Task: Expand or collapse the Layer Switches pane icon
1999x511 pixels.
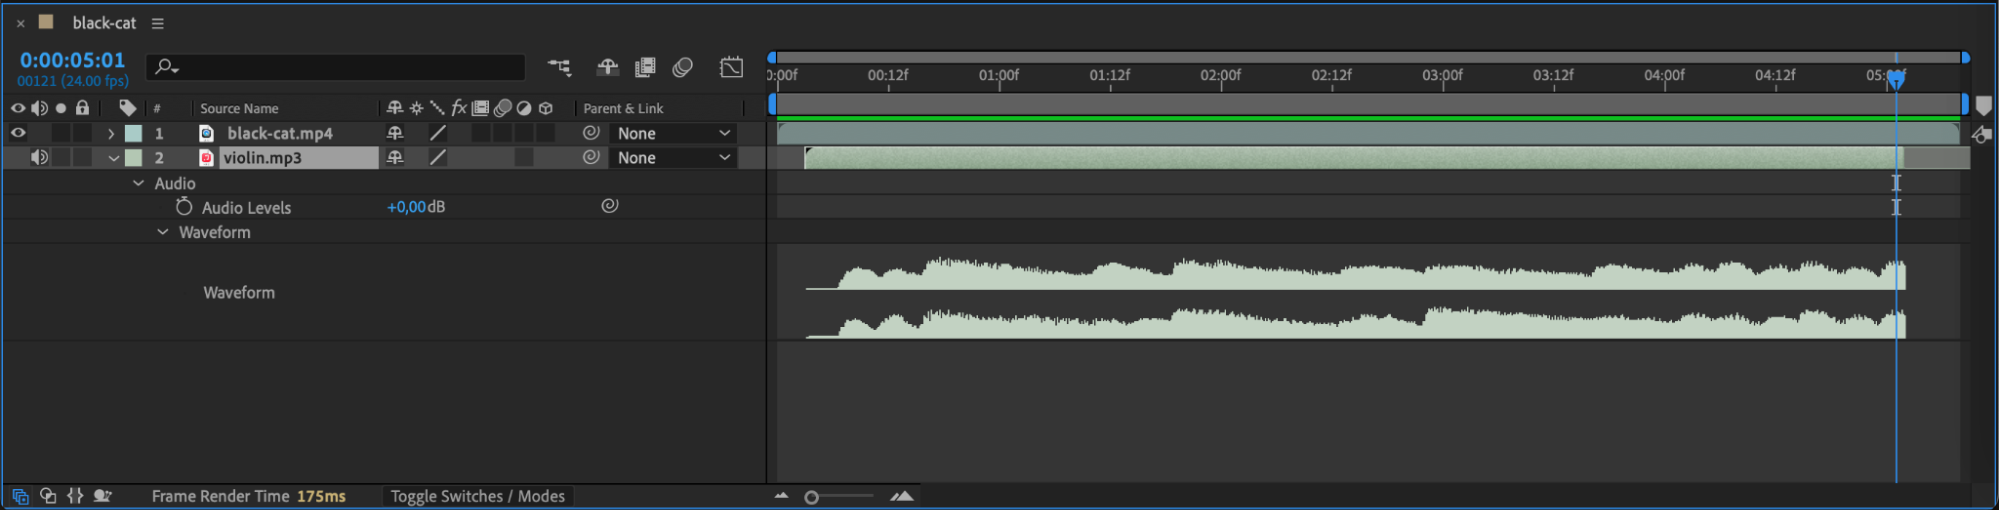Action: [x=20, y=496]
